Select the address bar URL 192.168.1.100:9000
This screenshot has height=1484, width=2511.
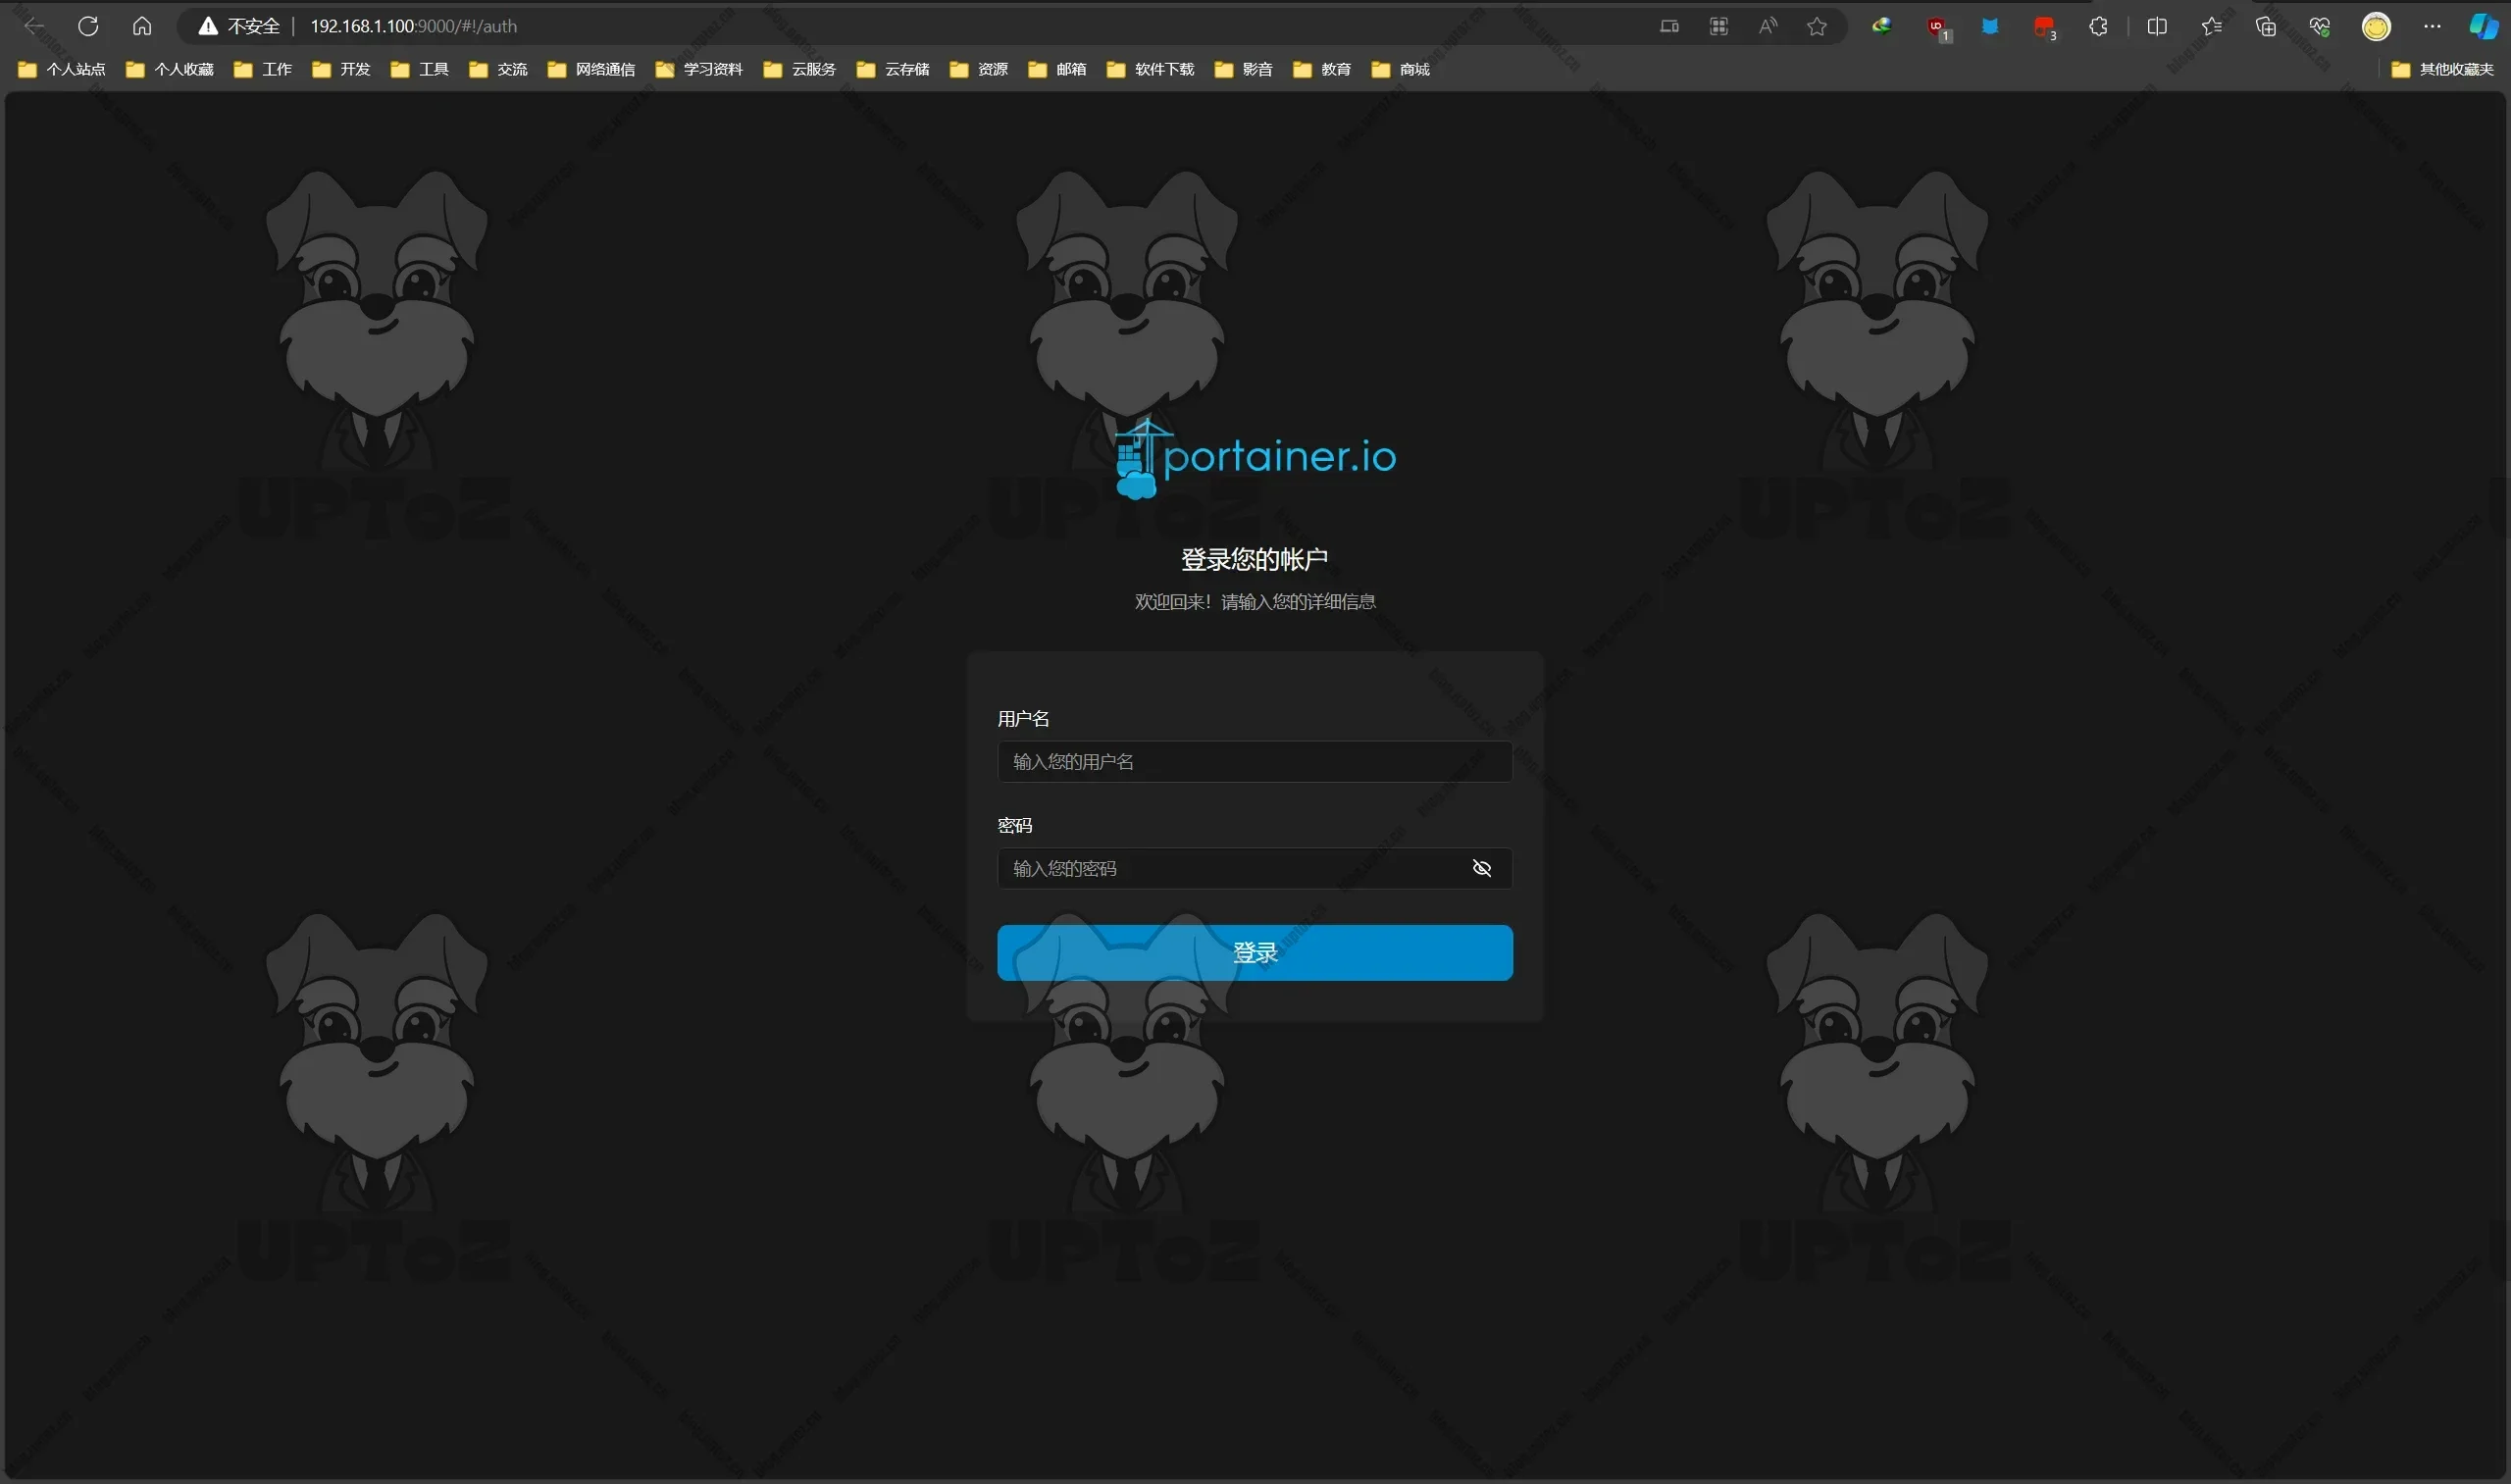[413, 26]
